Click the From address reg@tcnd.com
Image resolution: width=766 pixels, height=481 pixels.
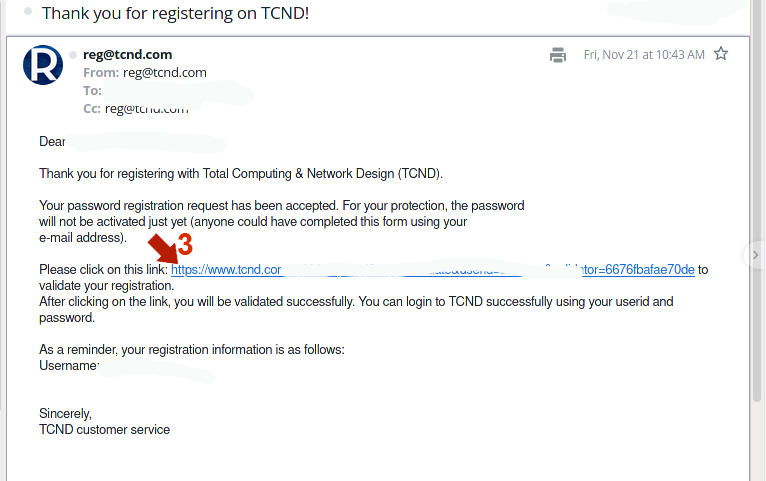[164, 72]
